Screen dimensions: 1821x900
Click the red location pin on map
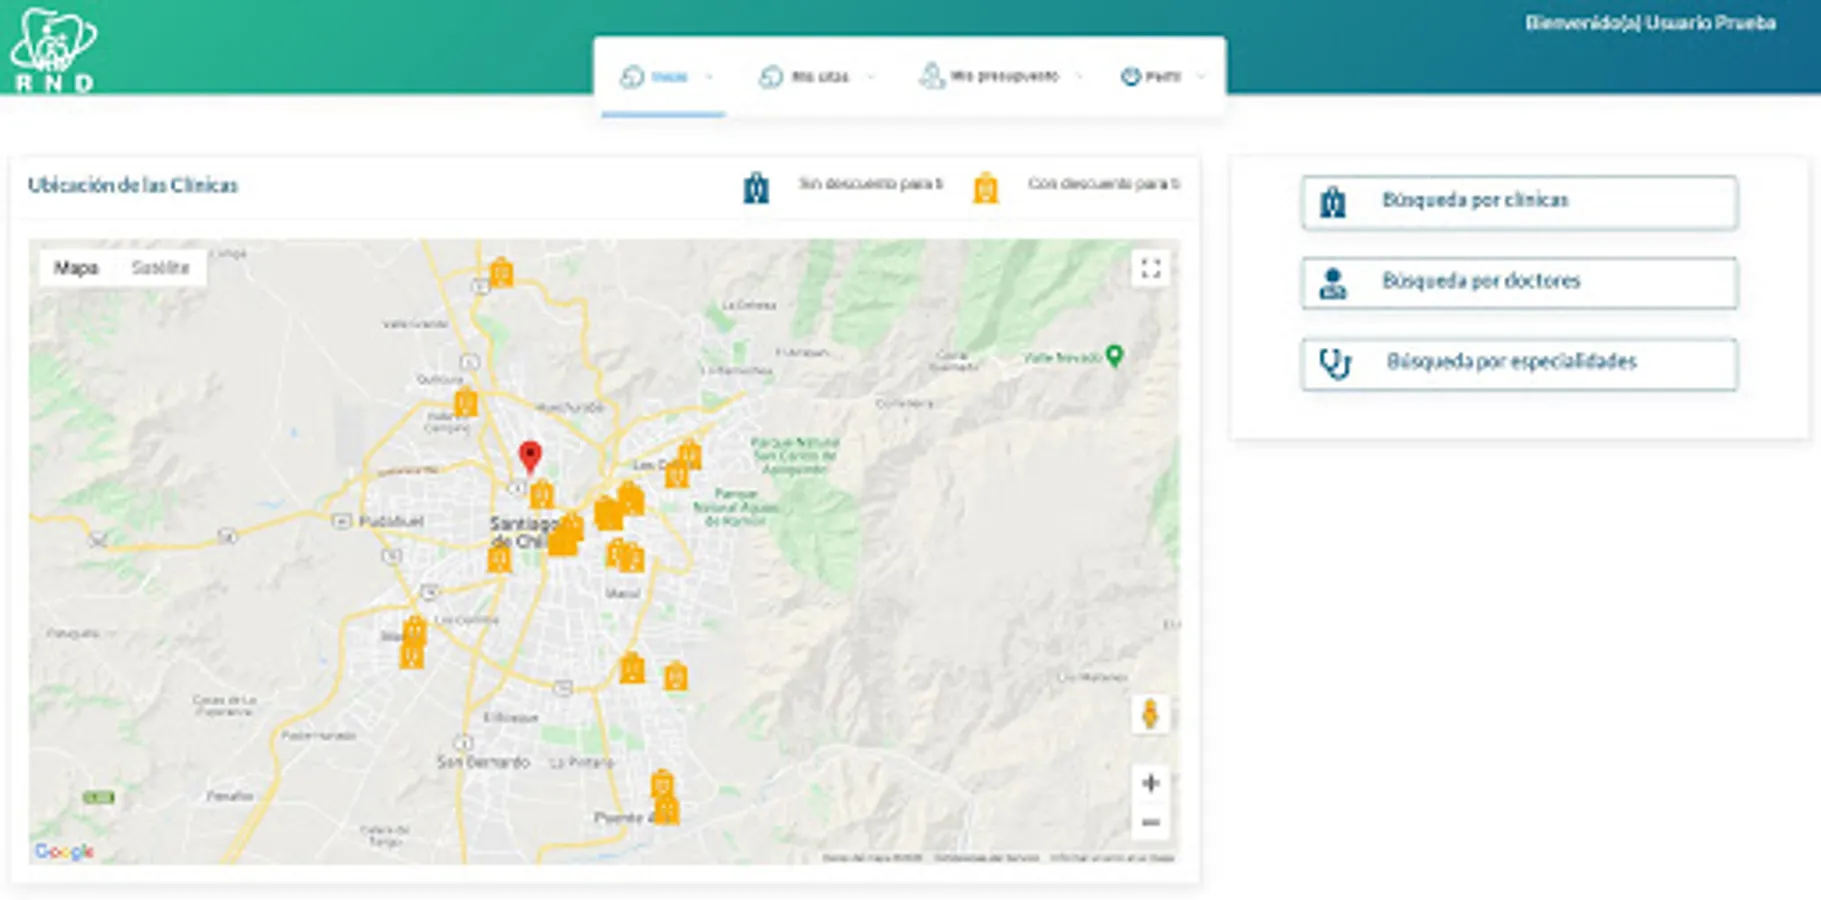click(x=530, y=456)
